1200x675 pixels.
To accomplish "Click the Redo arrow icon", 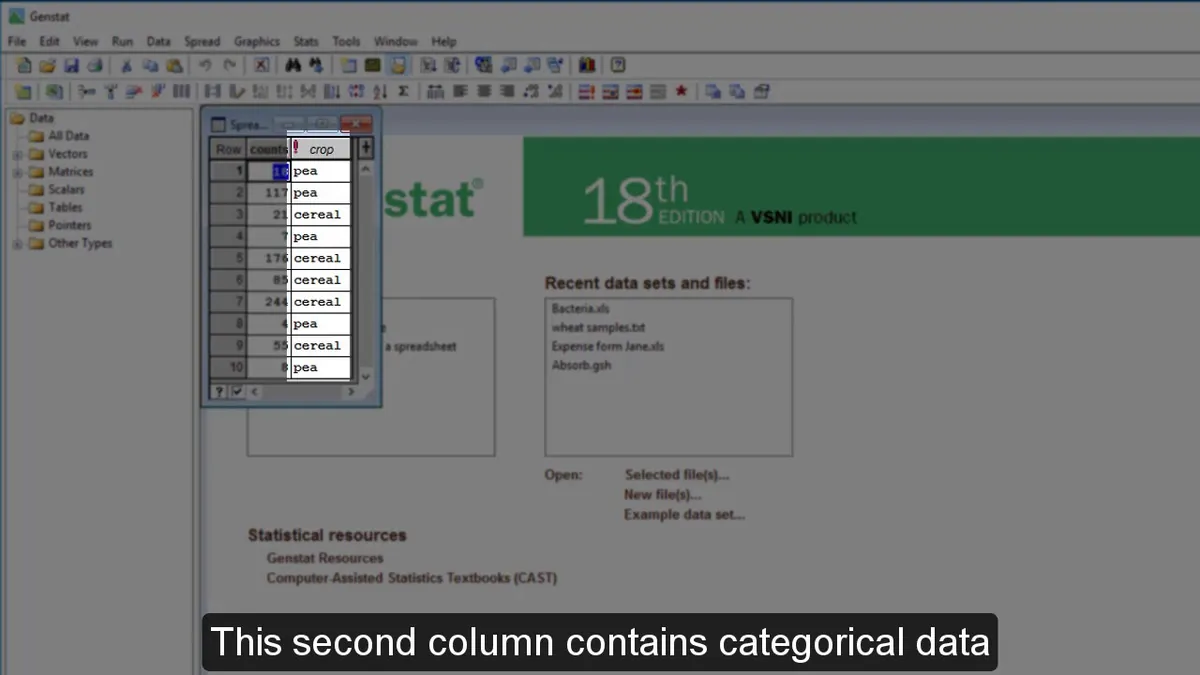I will pos(229,66).
